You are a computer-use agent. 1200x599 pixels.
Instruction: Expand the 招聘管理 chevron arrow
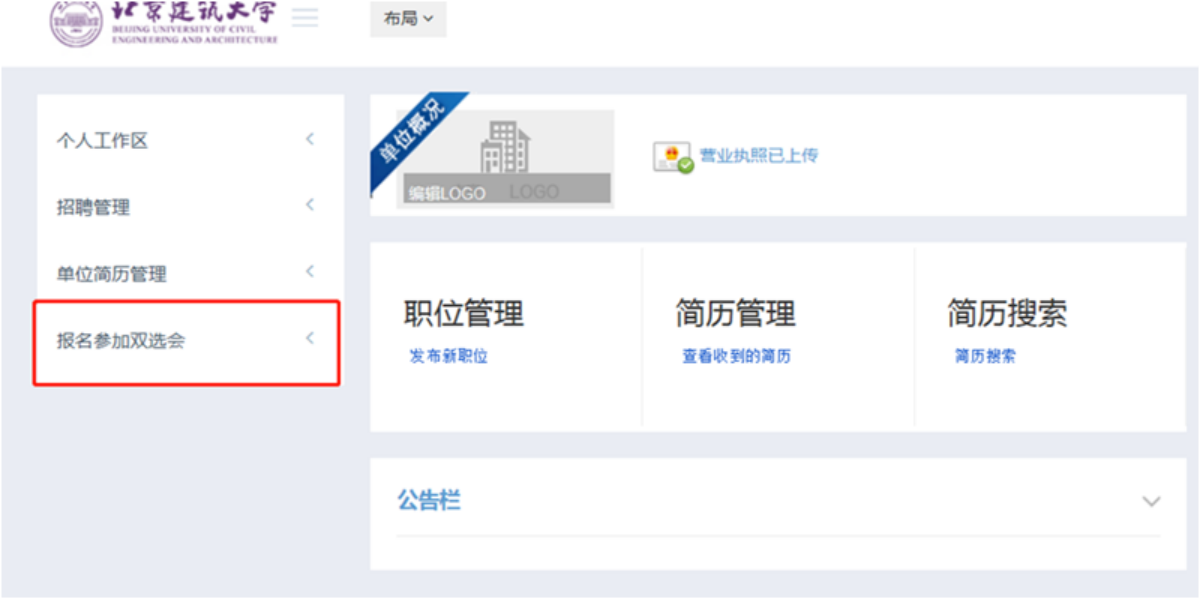[x=310, y=205]
